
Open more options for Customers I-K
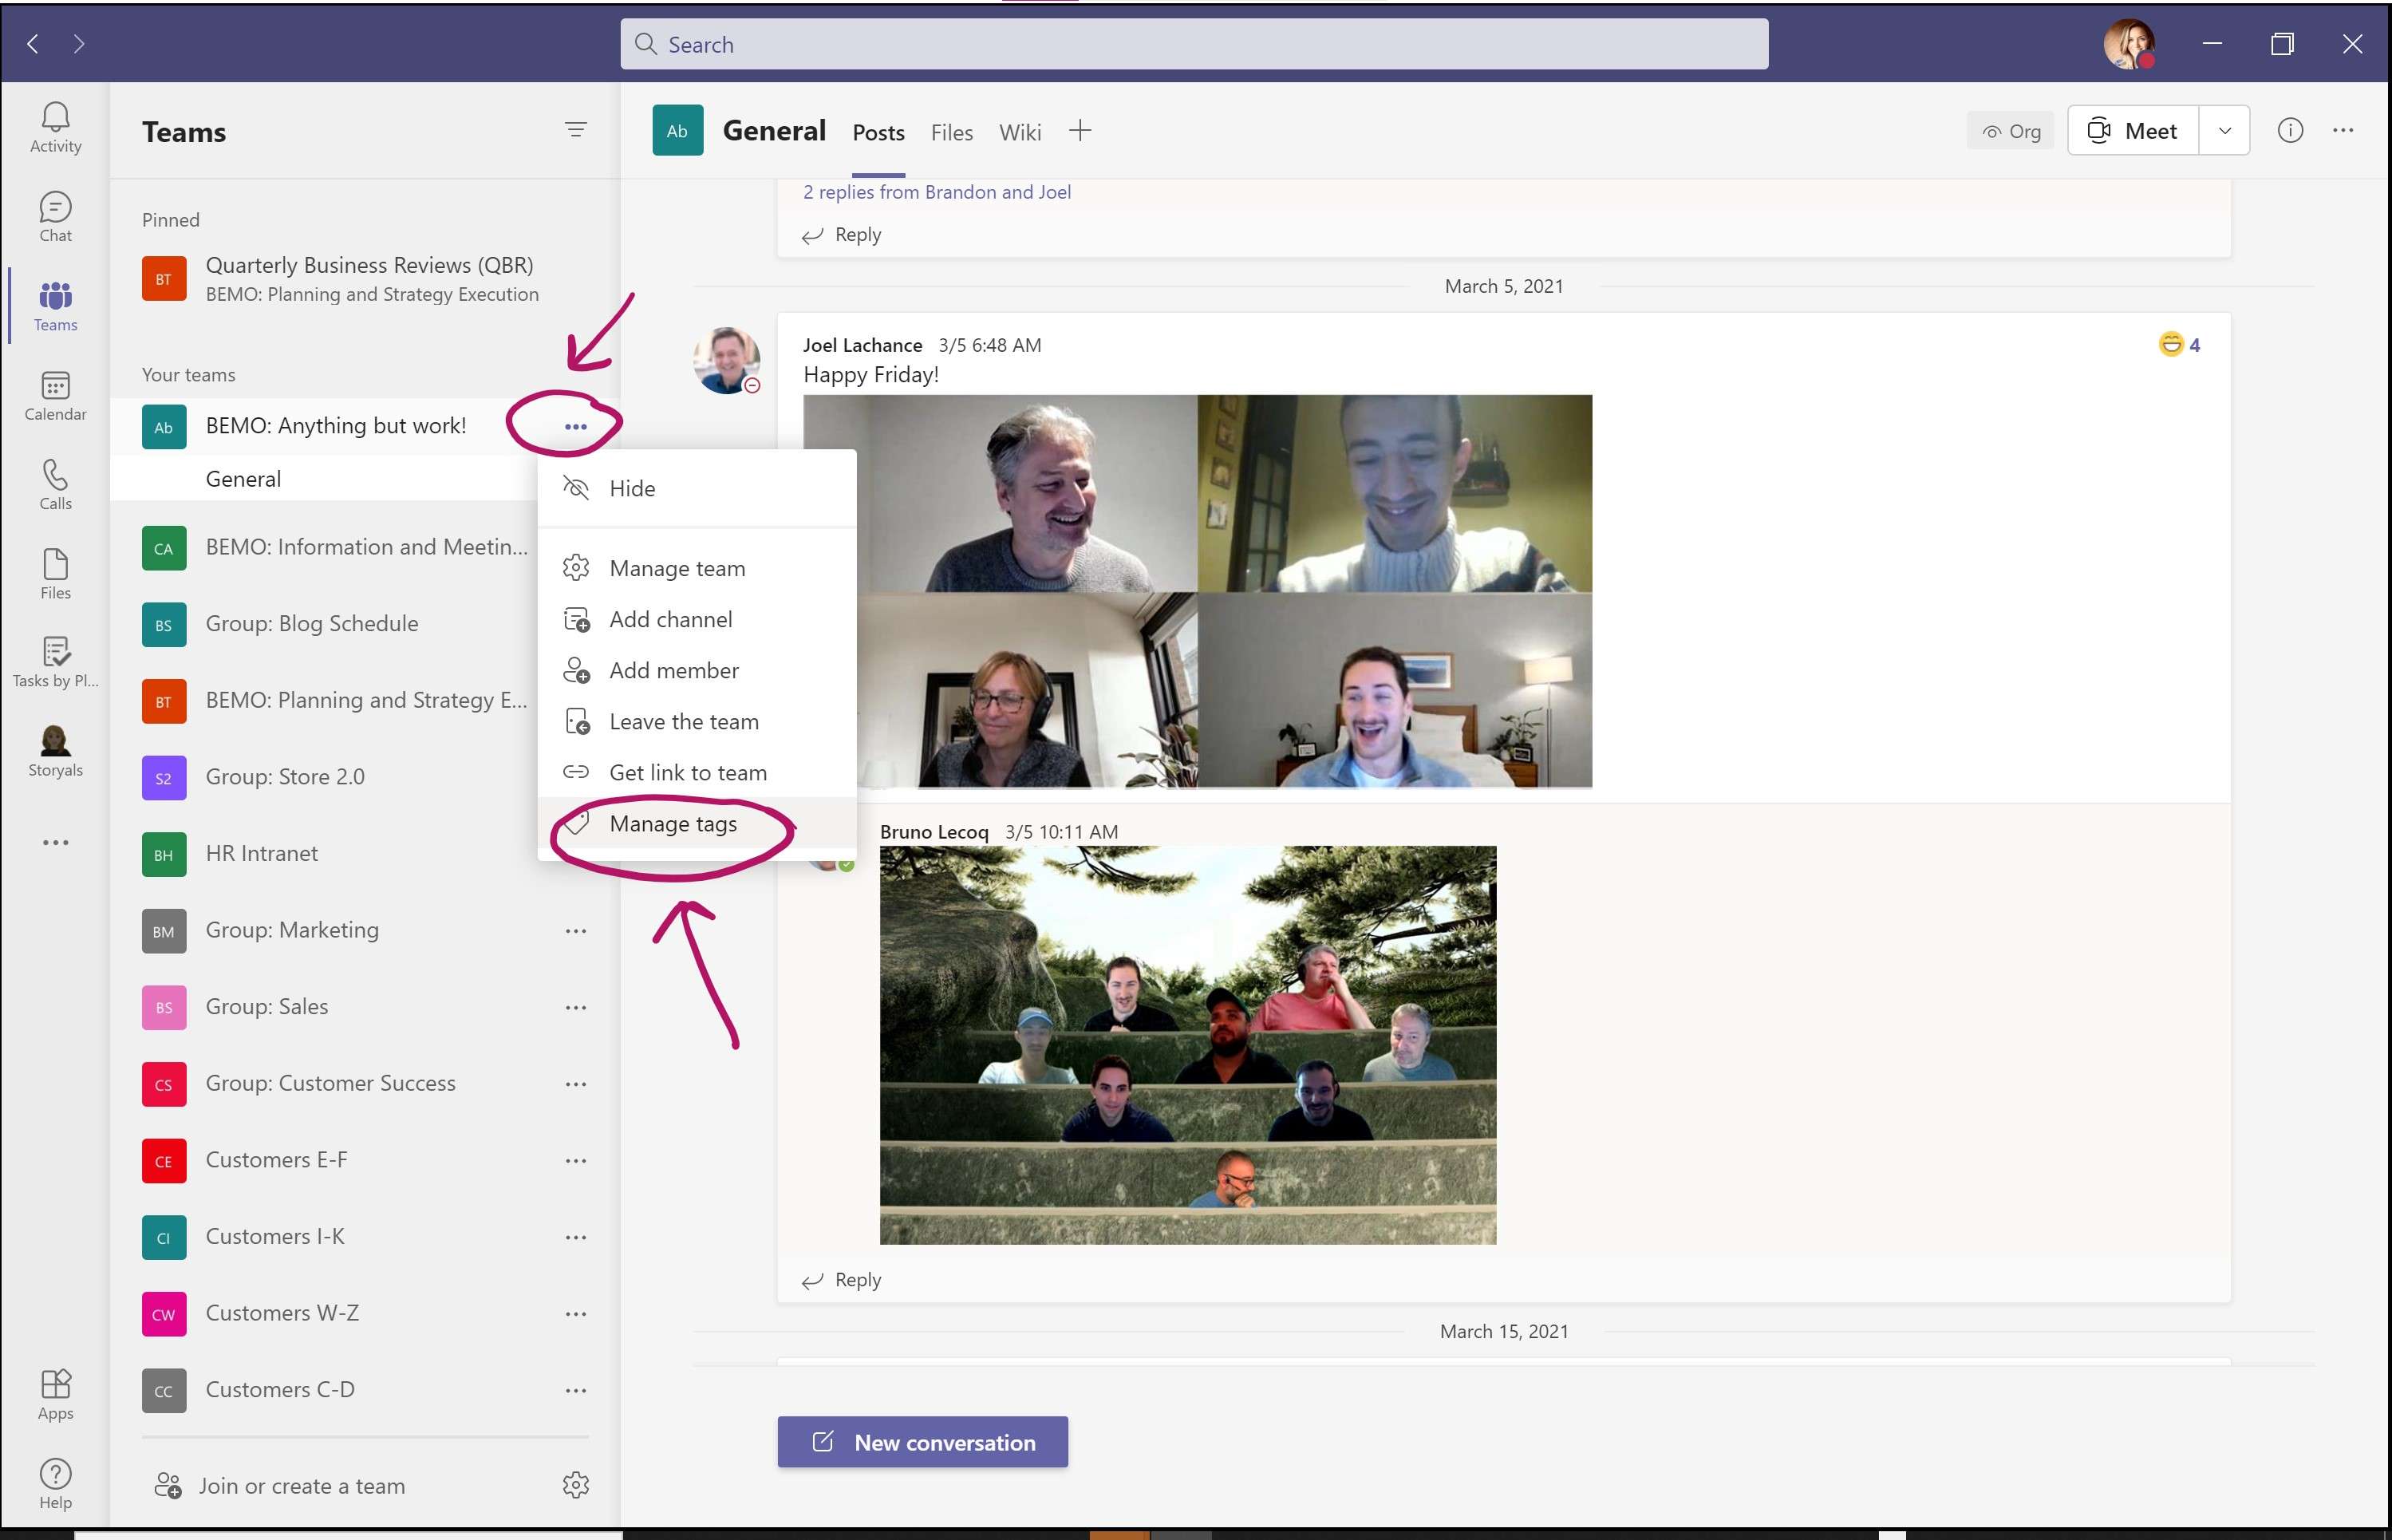click(x=575, y=1237)
